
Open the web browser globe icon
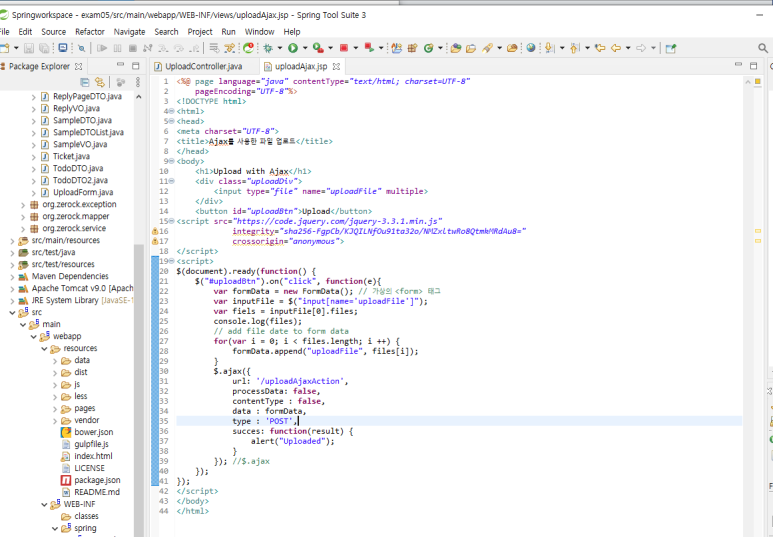pyautogui.click(x=531, y=48)
